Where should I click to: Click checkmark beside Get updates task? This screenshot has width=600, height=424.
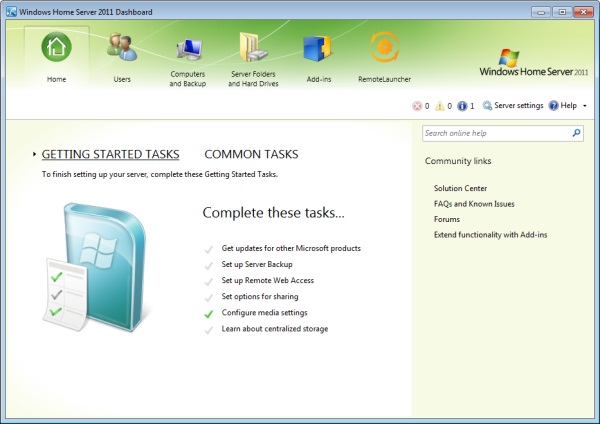(x=209, y=250)
